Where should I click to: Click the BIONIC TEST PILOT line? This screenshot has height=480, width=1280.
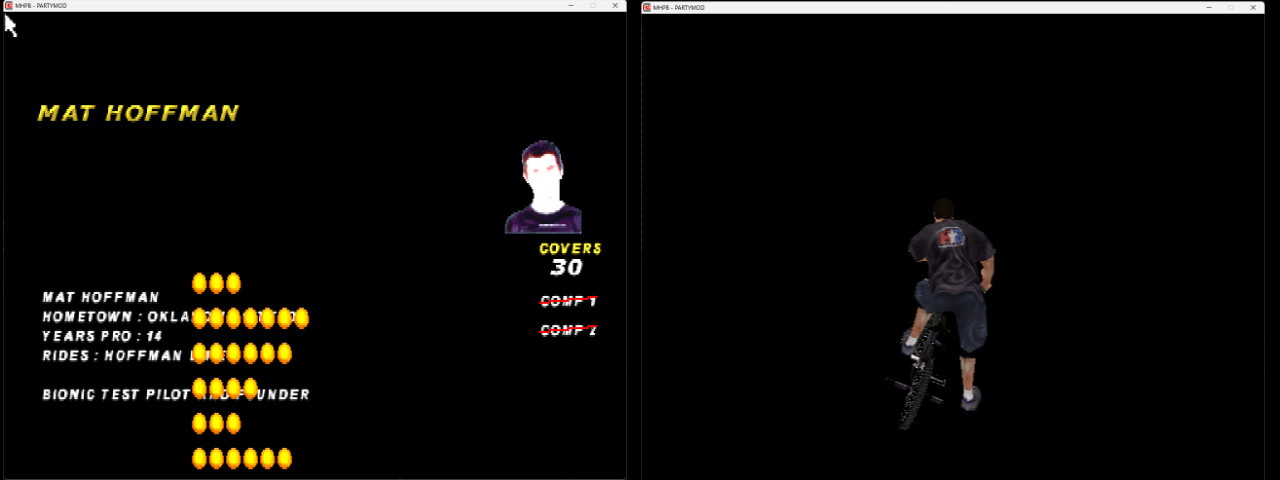(x=176, y=394)
